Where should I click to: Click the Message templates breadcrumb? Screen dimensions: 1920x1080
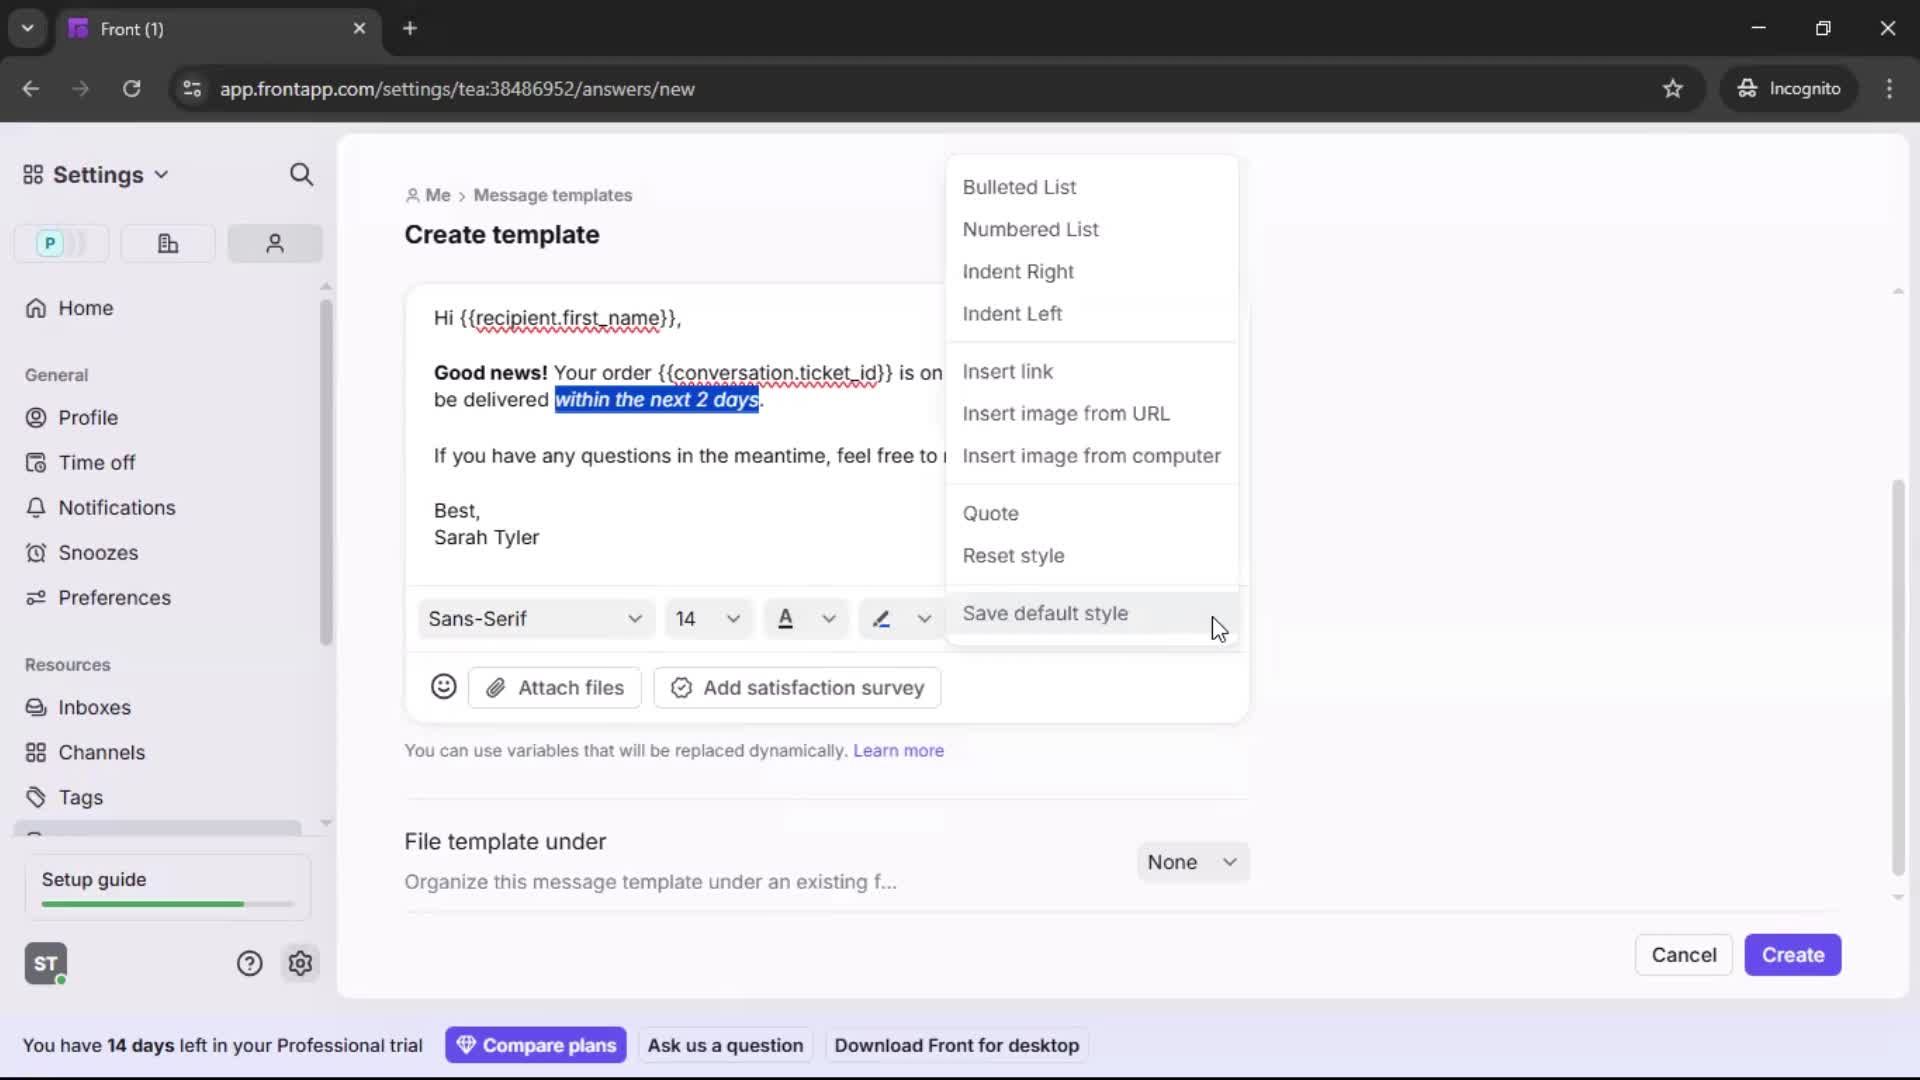(554, 195)
